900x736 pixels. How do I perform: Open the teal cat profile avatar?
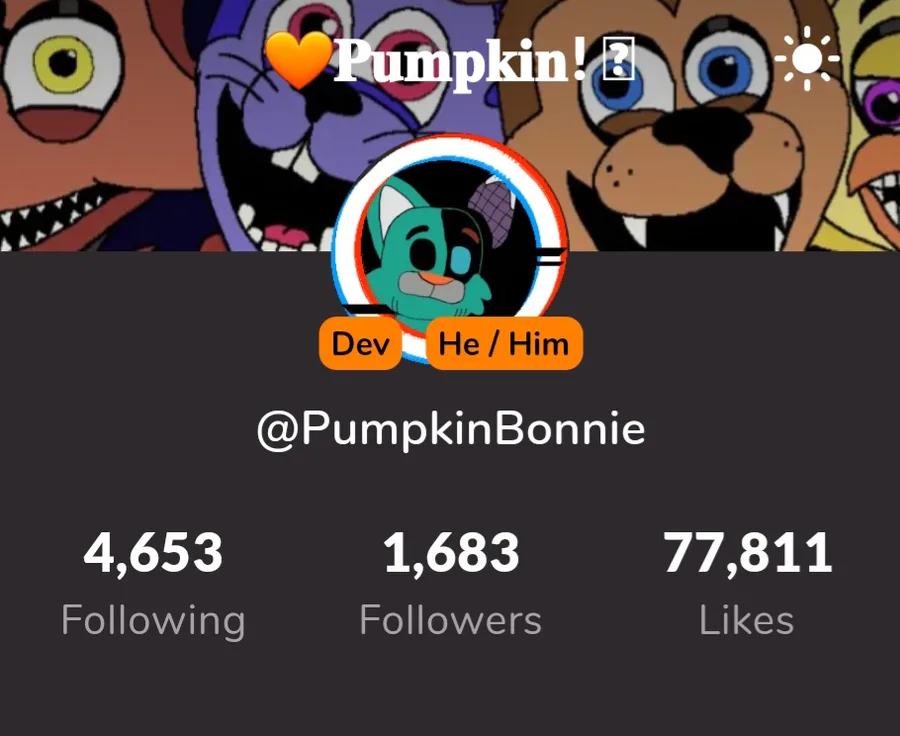coord(451,248)
